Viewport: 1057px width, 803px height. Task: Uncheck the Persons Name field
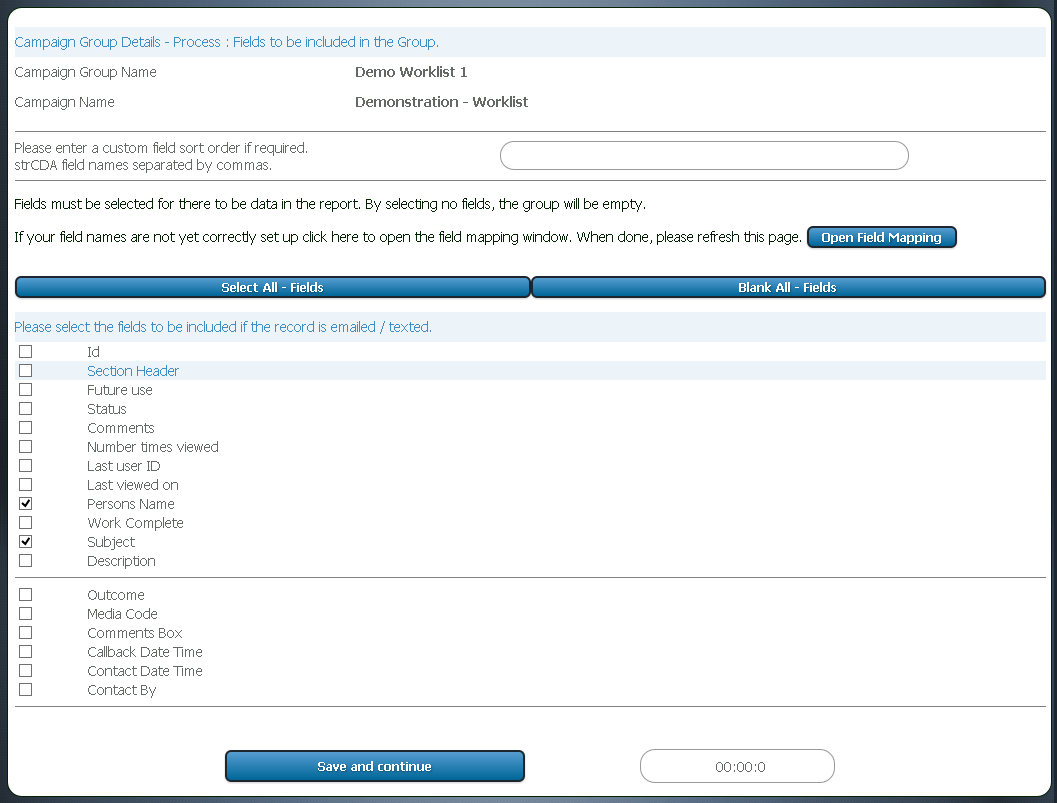tap(25, 503)
